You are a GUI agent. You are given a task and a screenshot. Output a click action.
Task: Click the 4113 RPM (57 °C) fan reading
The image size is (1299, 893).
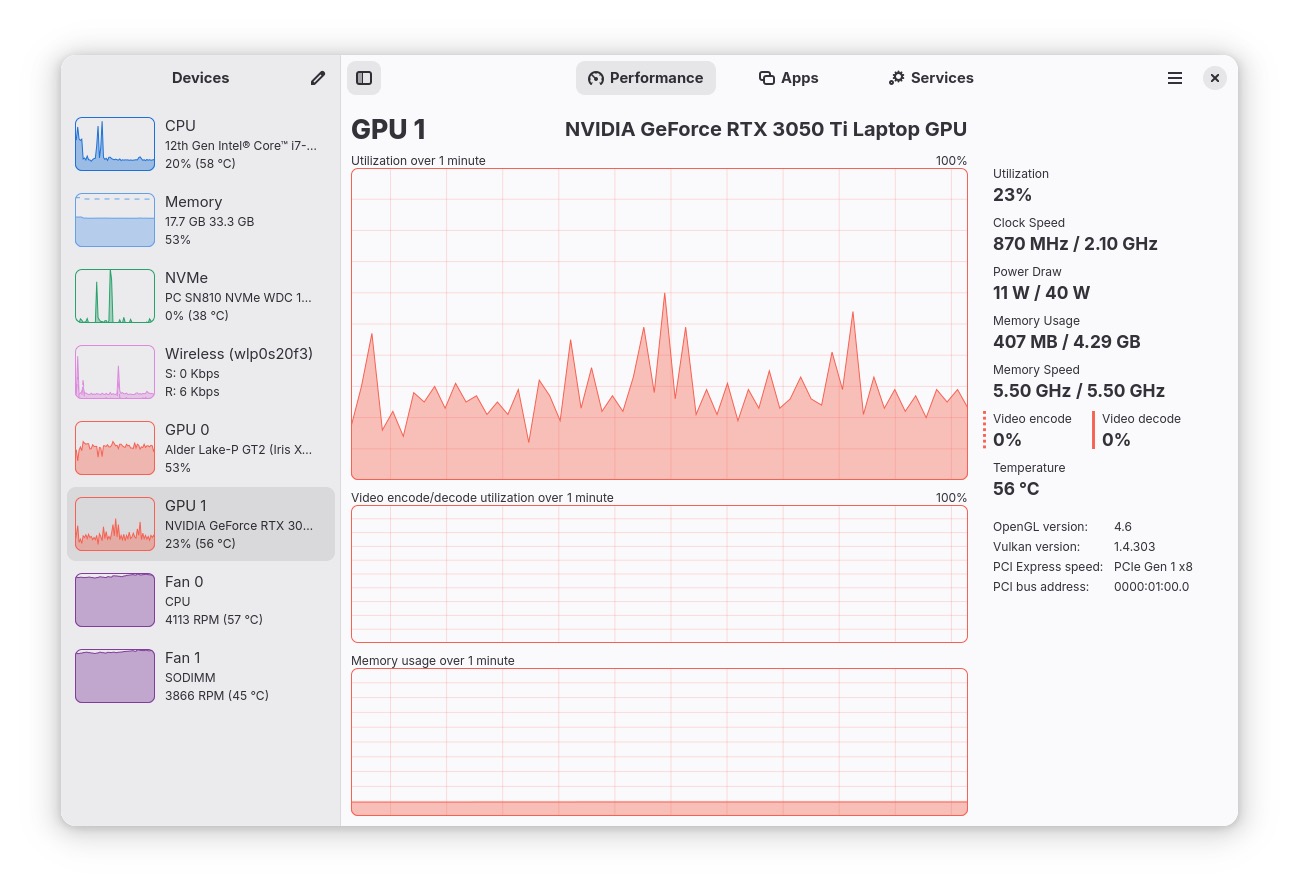coord(214,620)
